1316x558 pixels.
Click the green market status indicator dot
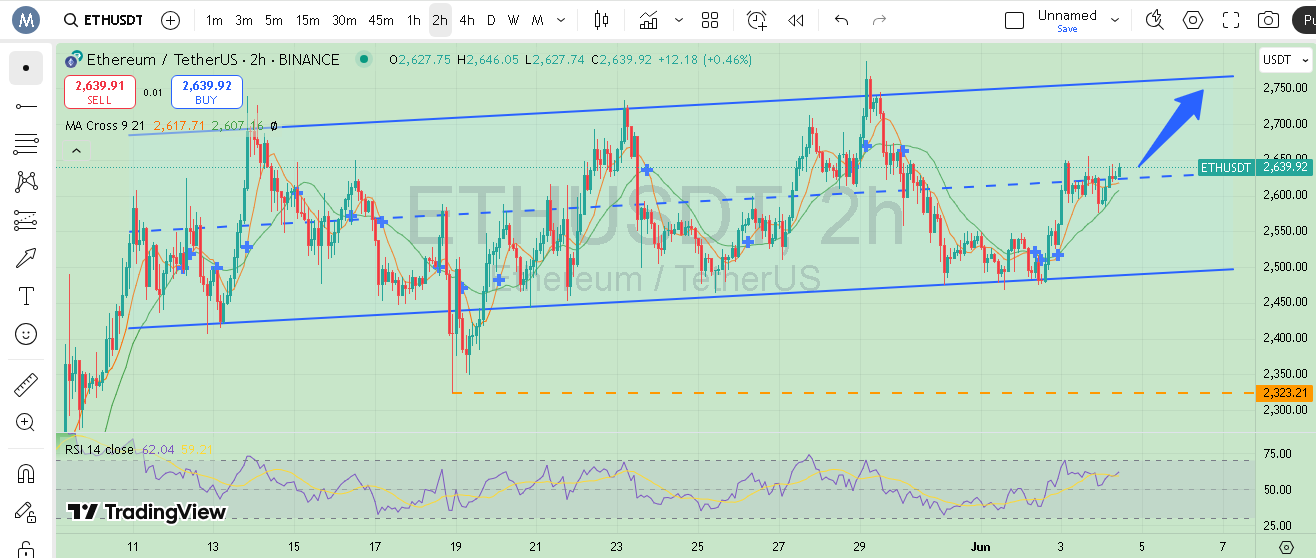pos(362,60)
